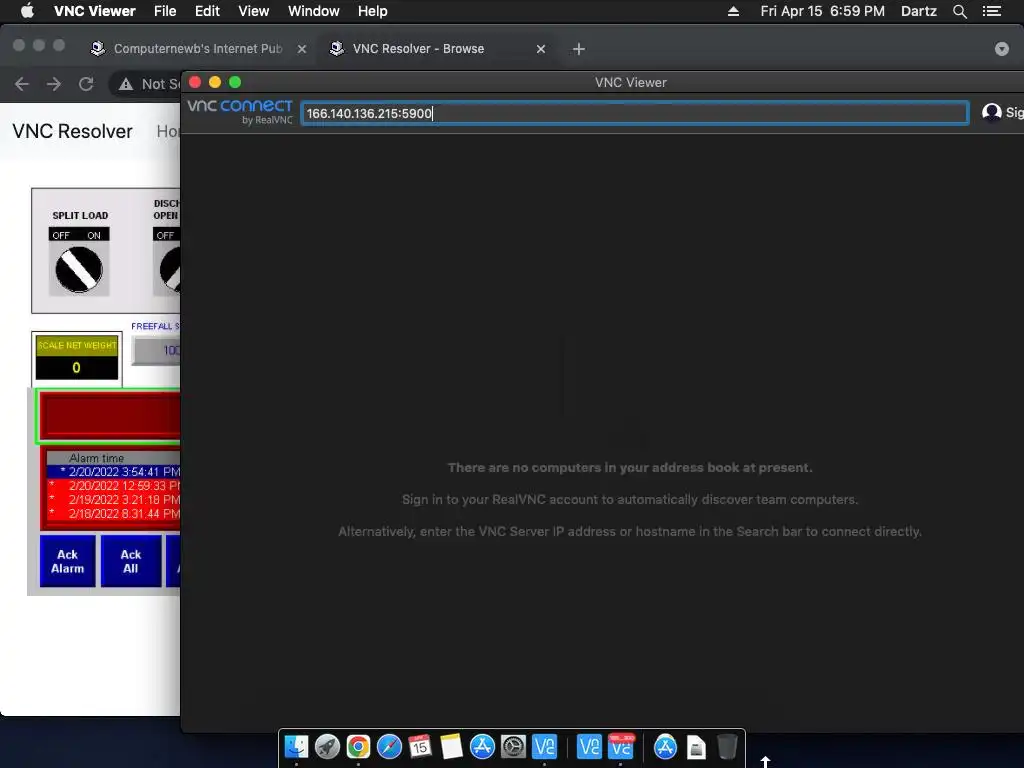Click the VNC Resolver site title
The width and height of the screenshot is (1024, 768).
[x=72, y=131]
